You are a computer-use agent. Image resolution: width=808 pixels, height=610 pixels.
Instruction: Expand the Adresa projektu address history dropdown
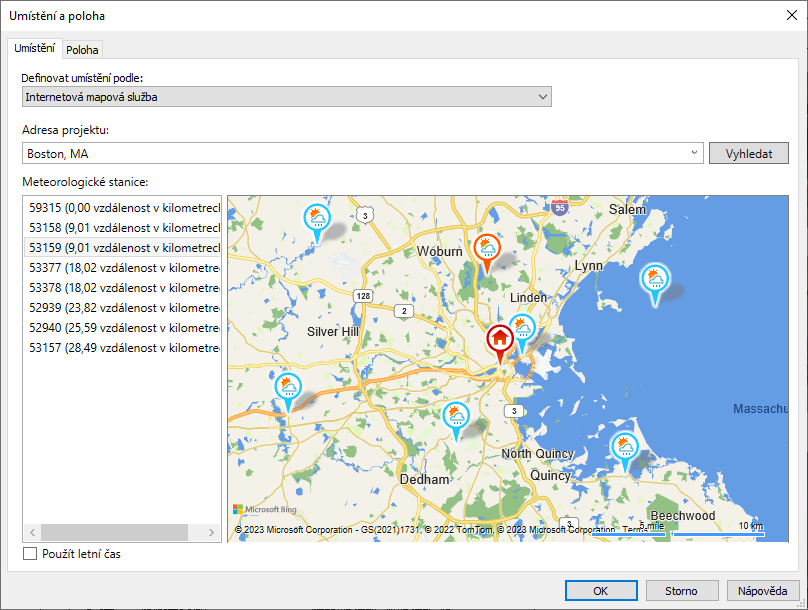pyautogui.click(x=694, y=153)
